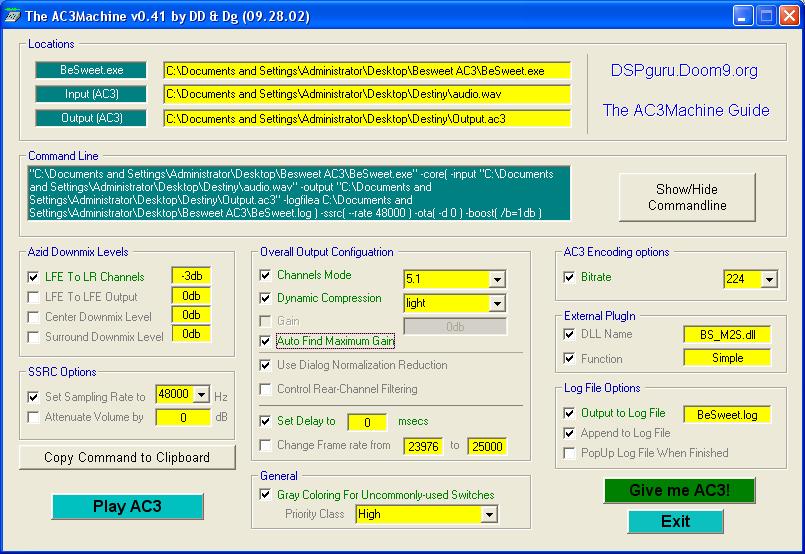
Task: Click inside the command line text box
Action: coord(299,193)
